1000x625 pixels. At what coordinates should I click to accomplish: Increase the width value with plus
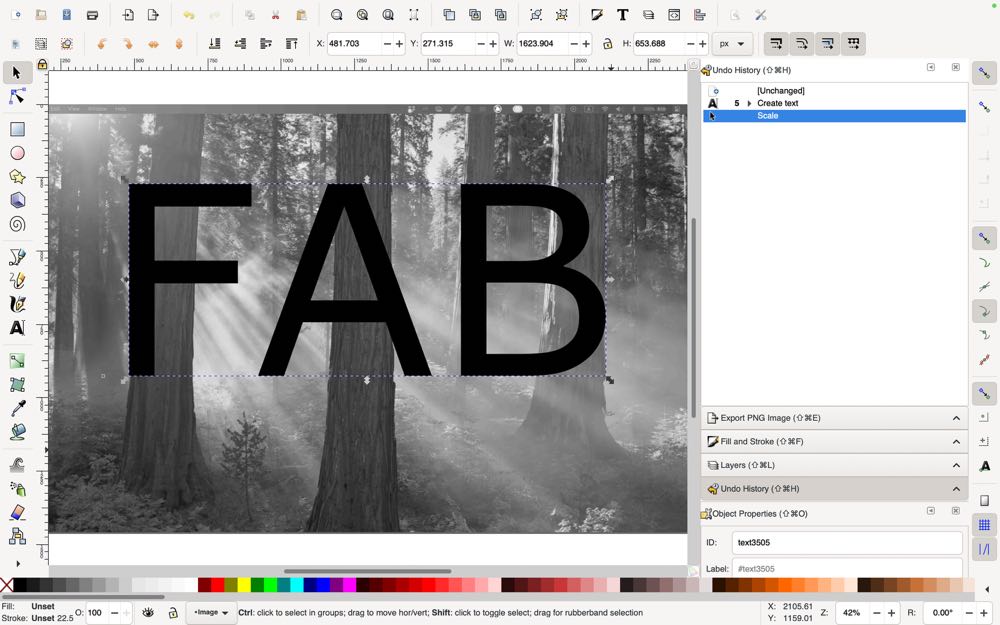pos(586,43)
